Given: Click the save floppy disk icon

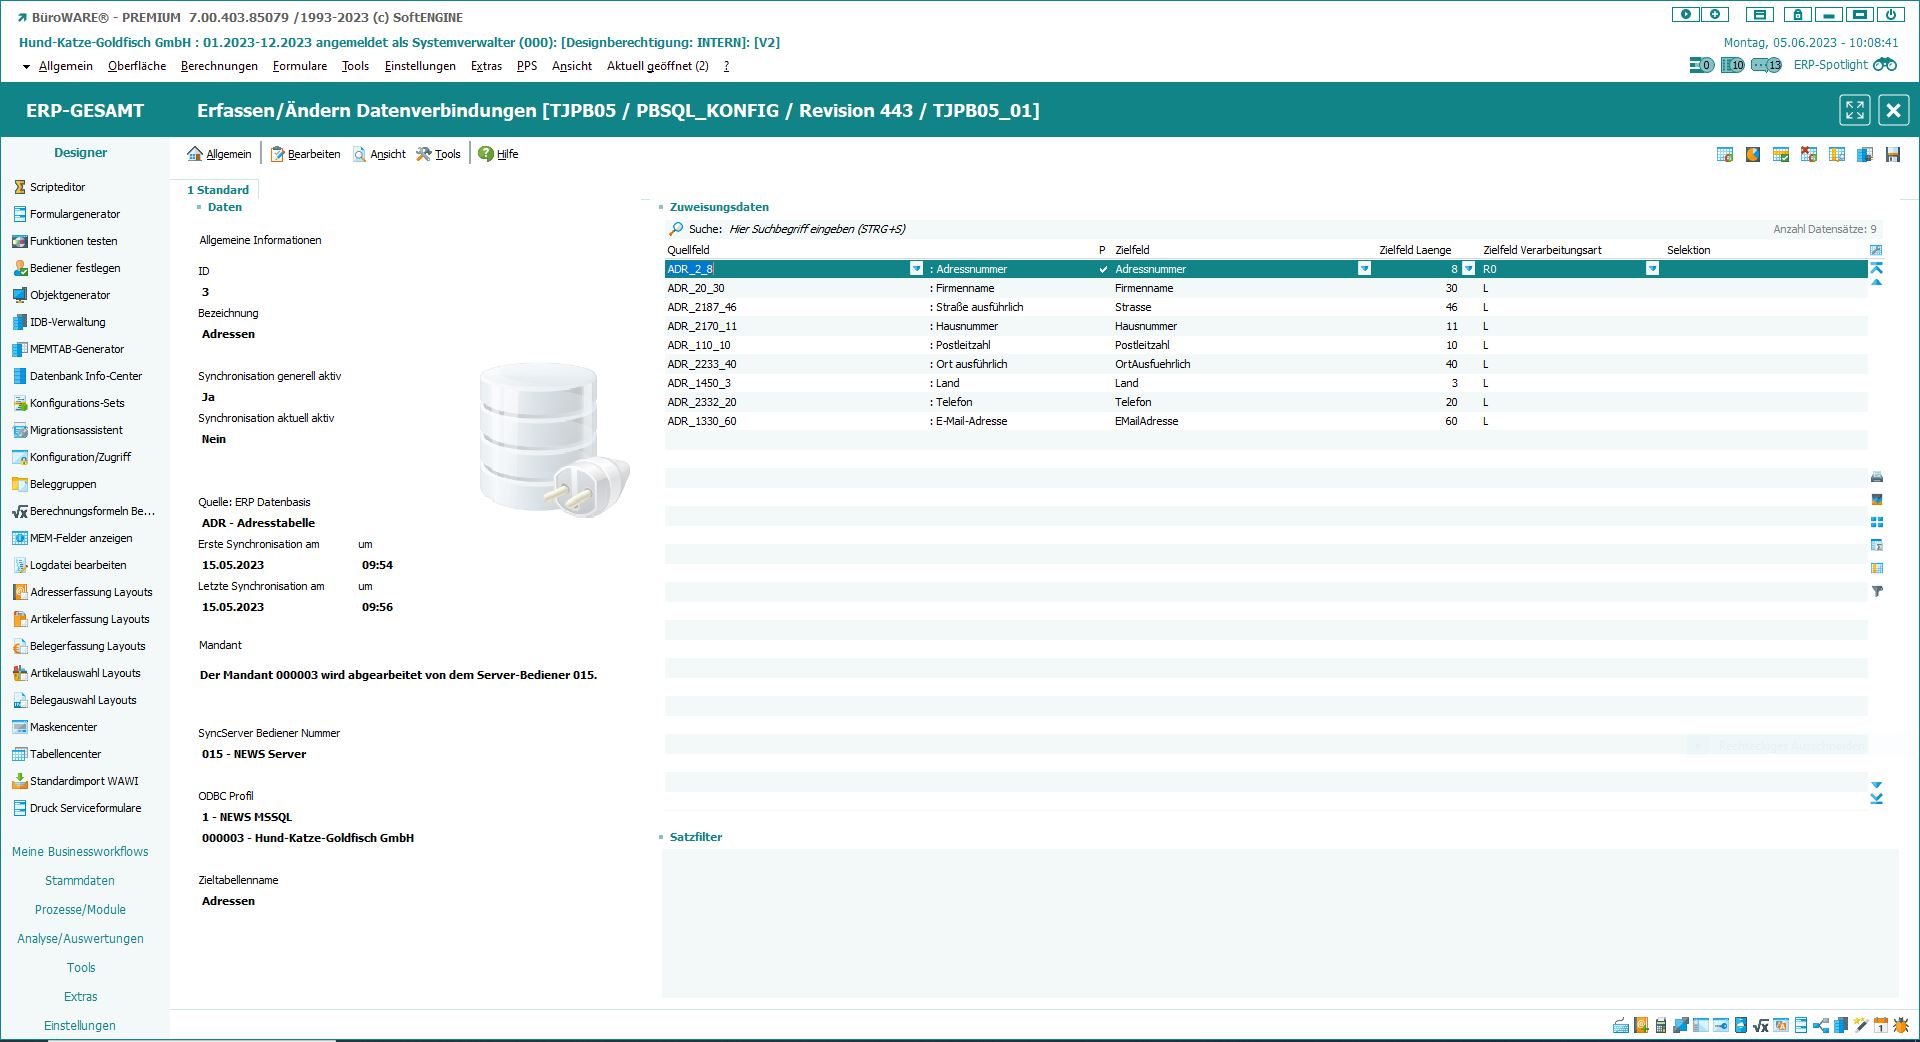Looking at the screenshot, I should 1892,154.
